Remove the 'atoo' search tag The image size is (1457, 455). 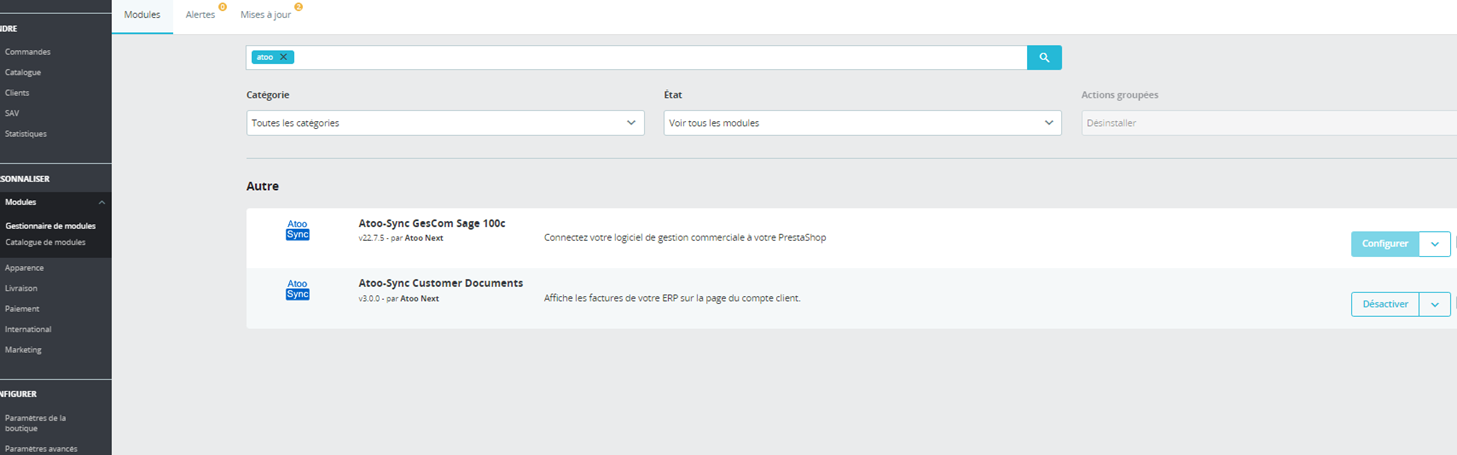click(283, 57)
